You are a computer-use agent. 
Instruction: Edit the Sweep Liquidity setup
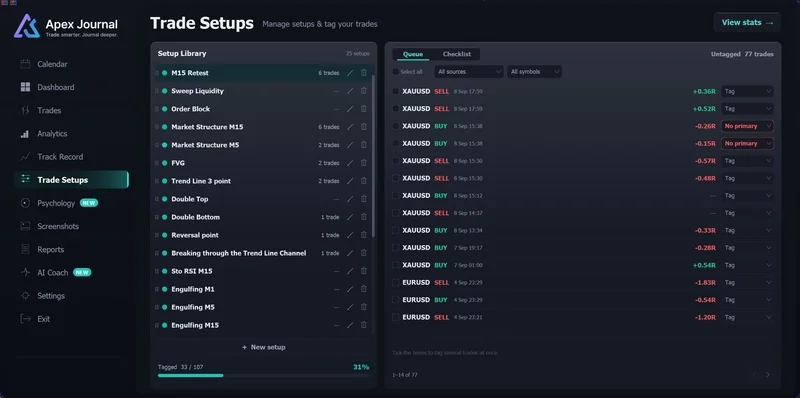coord(350,91)
